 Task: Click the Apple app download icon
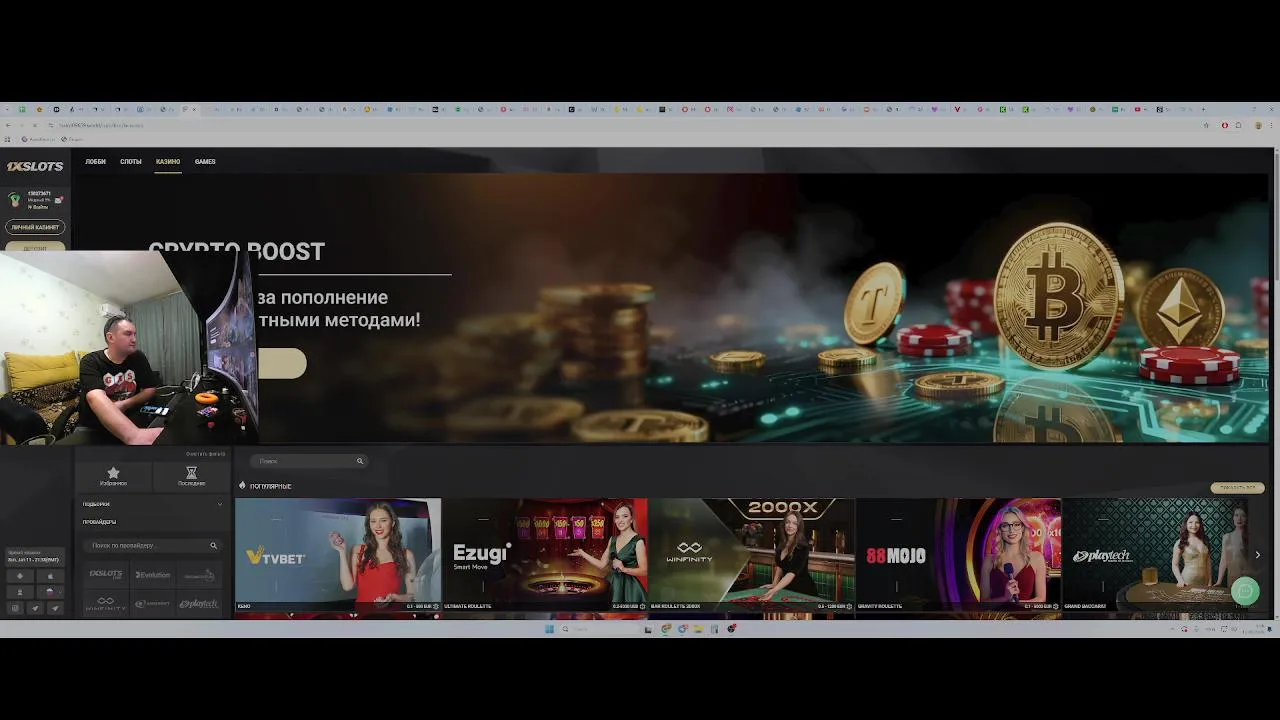(50, 576)
